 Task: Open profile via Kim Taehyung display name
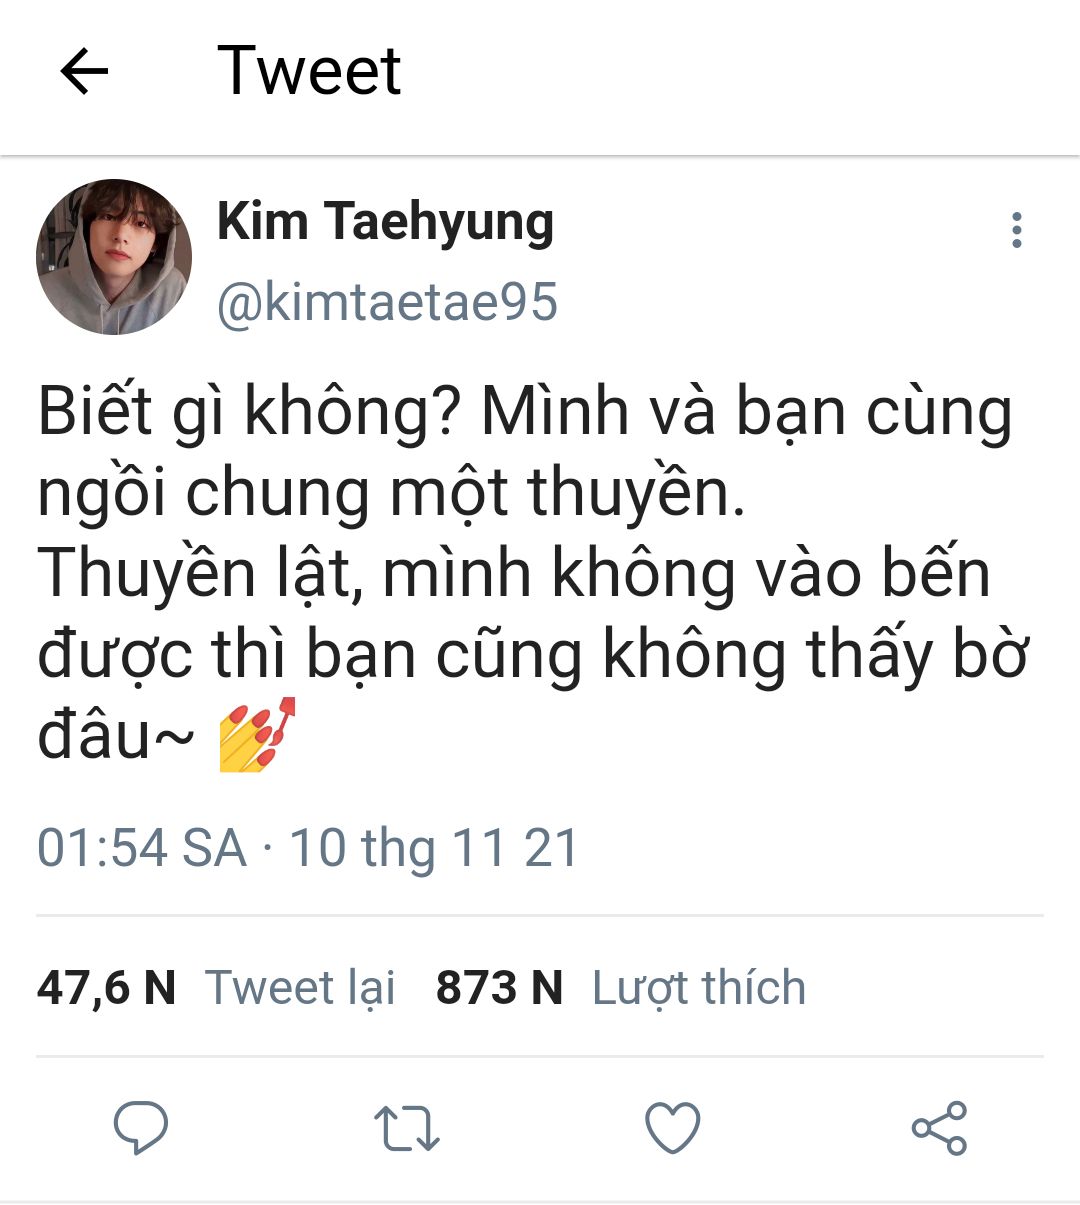click(x=385, y=222)
